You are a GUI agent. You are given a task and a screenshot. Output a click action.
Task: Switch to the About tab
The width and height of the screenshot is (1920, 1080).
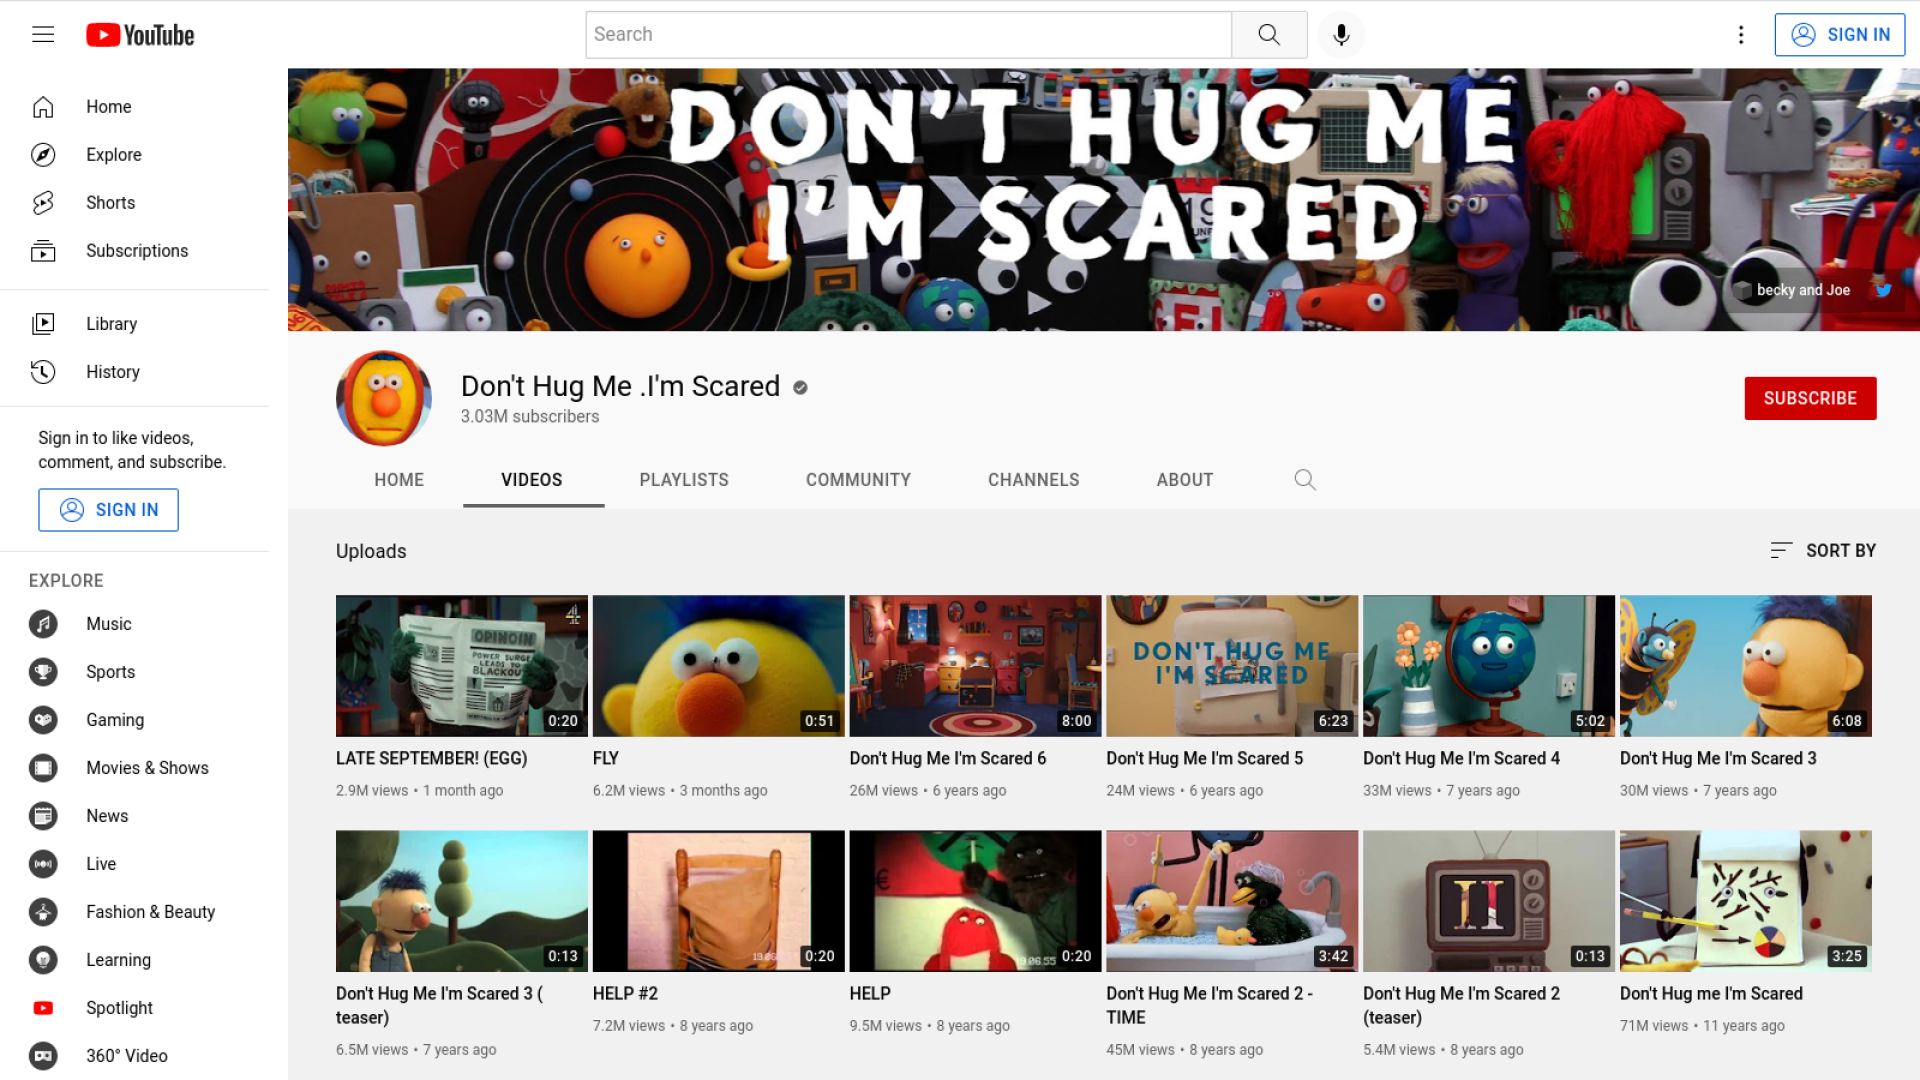(1185, 480)
